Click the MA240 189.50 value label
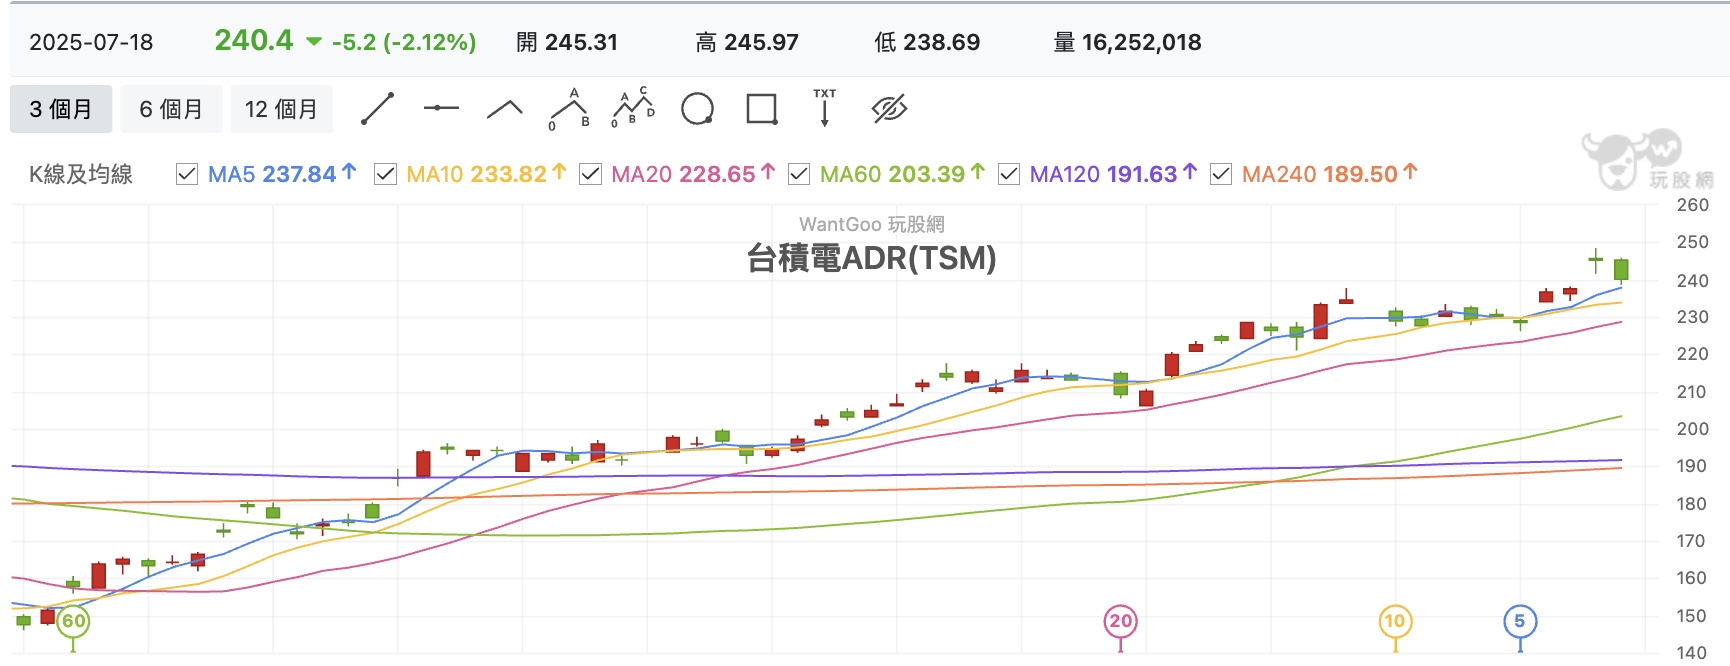Viewport: 1730px width, 666px height. tap(1329, 174)
